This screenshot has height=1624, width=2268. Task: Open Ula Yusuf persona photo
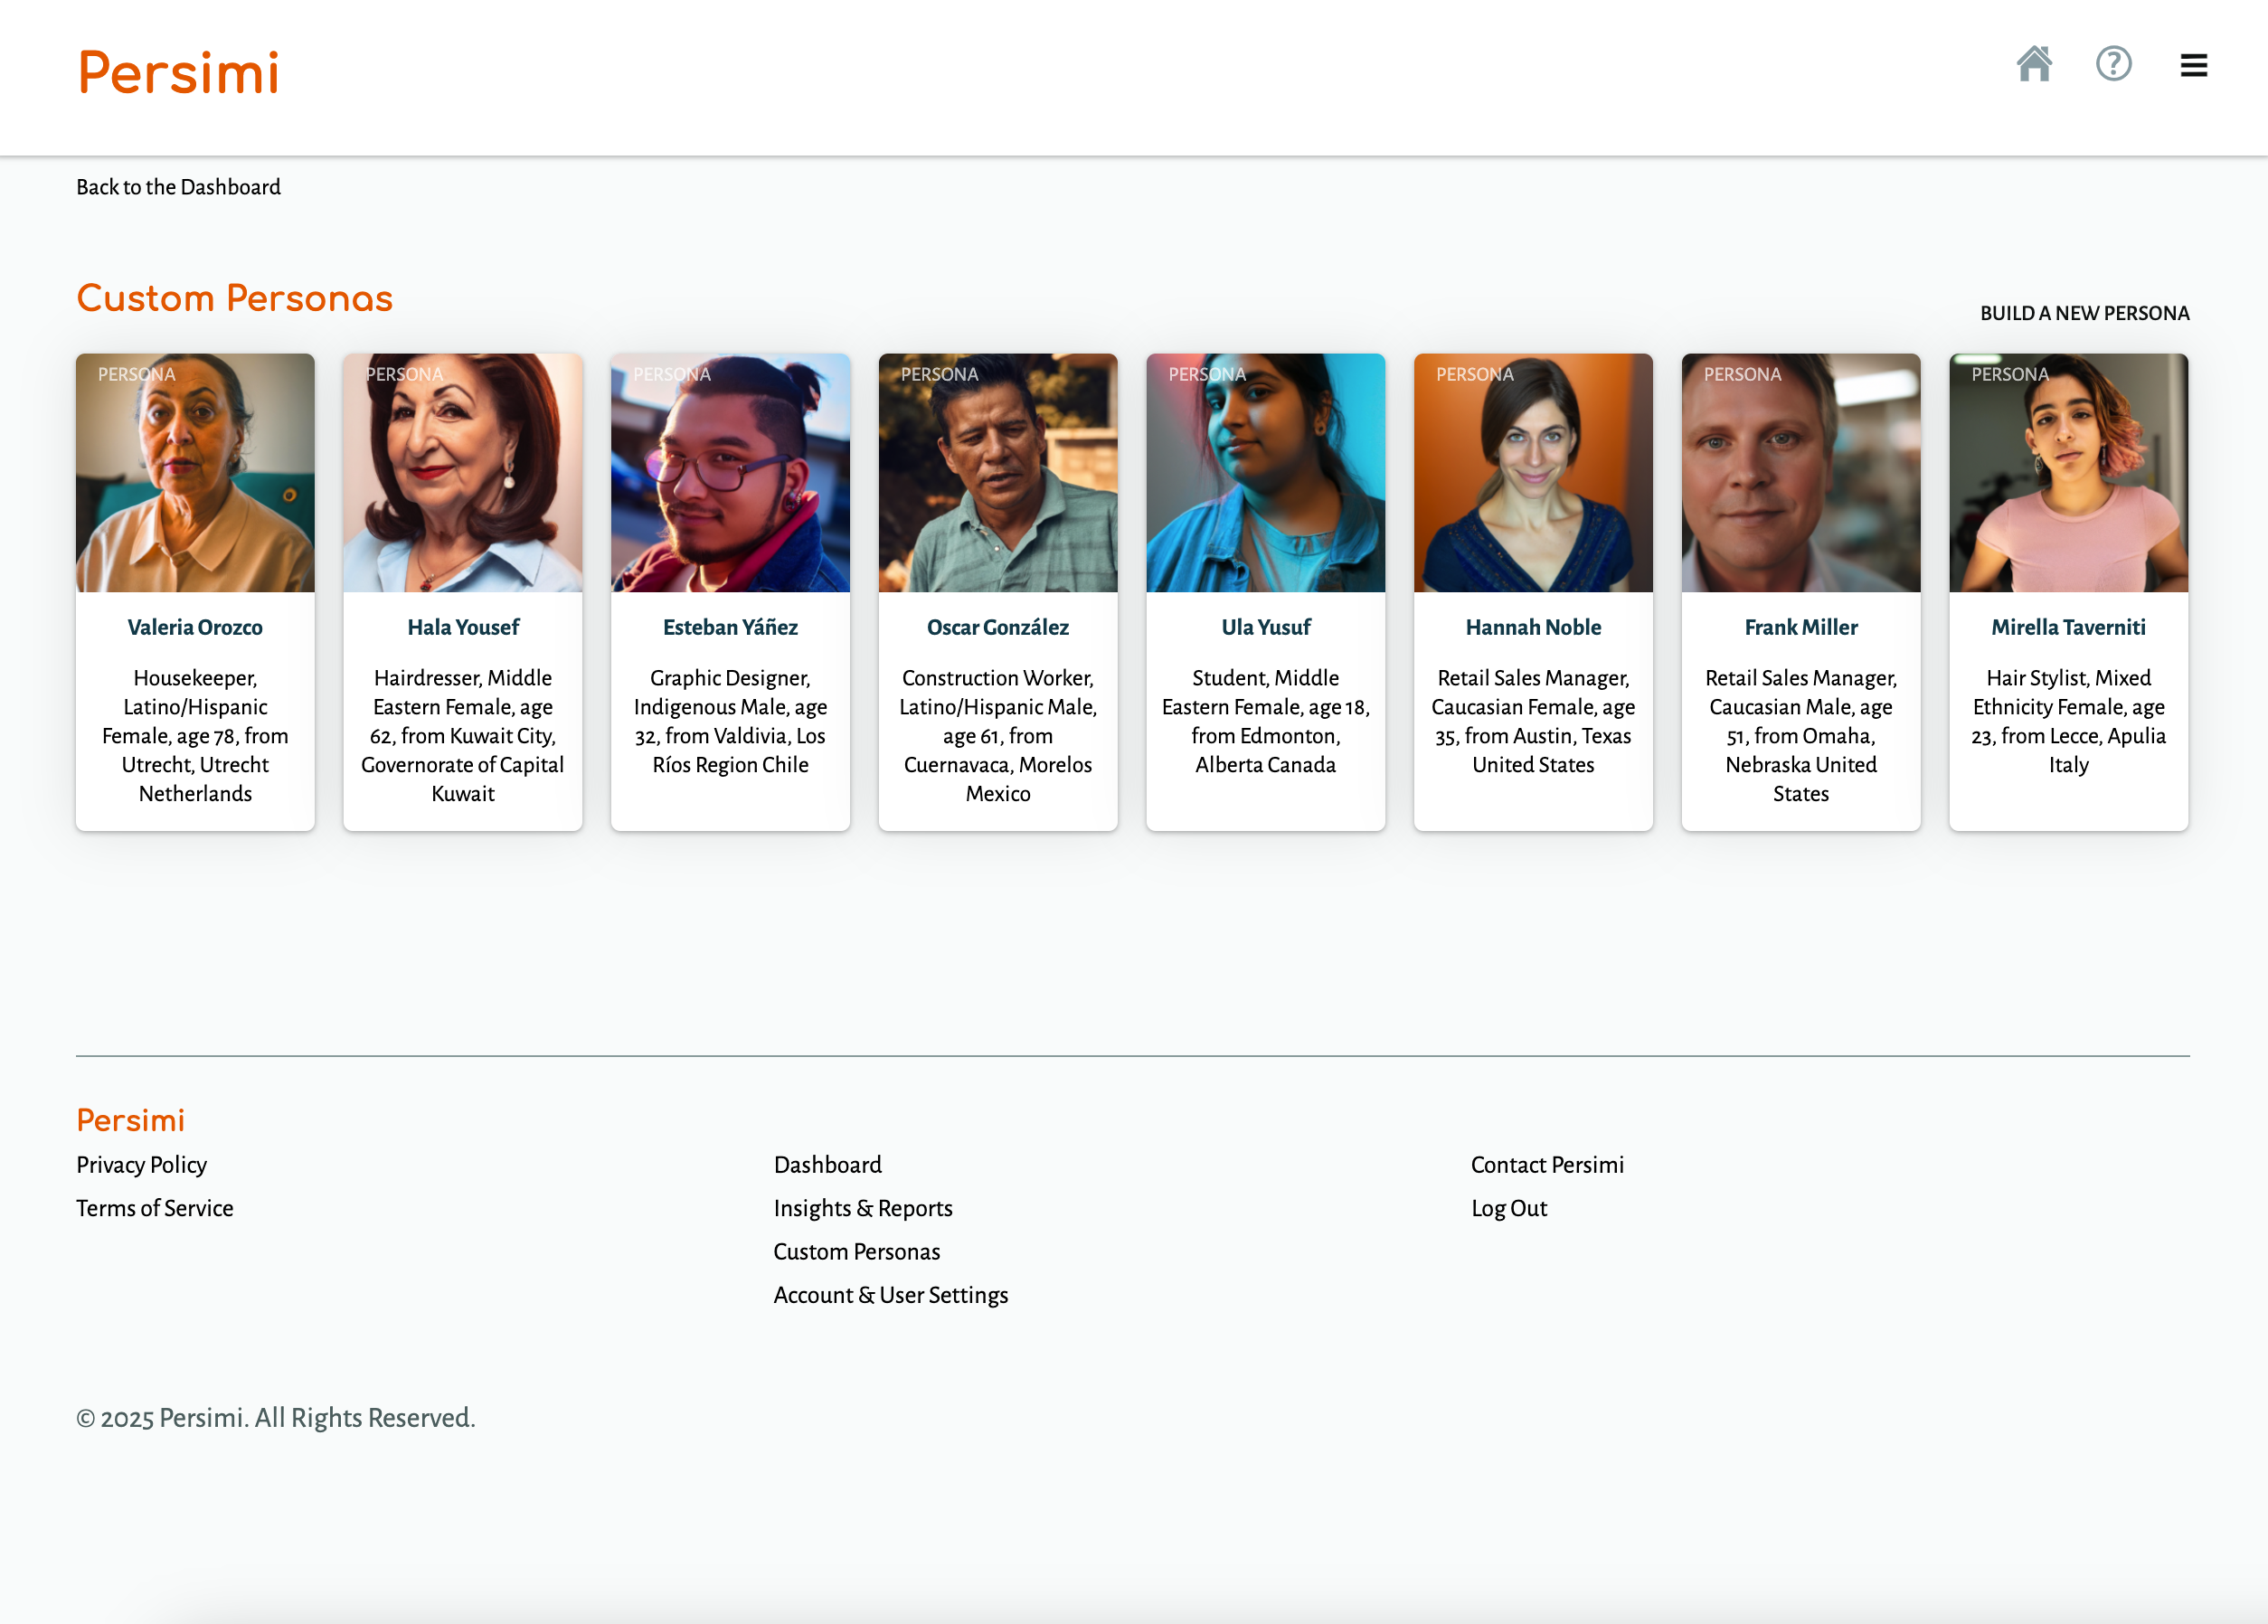point(1266,472)
